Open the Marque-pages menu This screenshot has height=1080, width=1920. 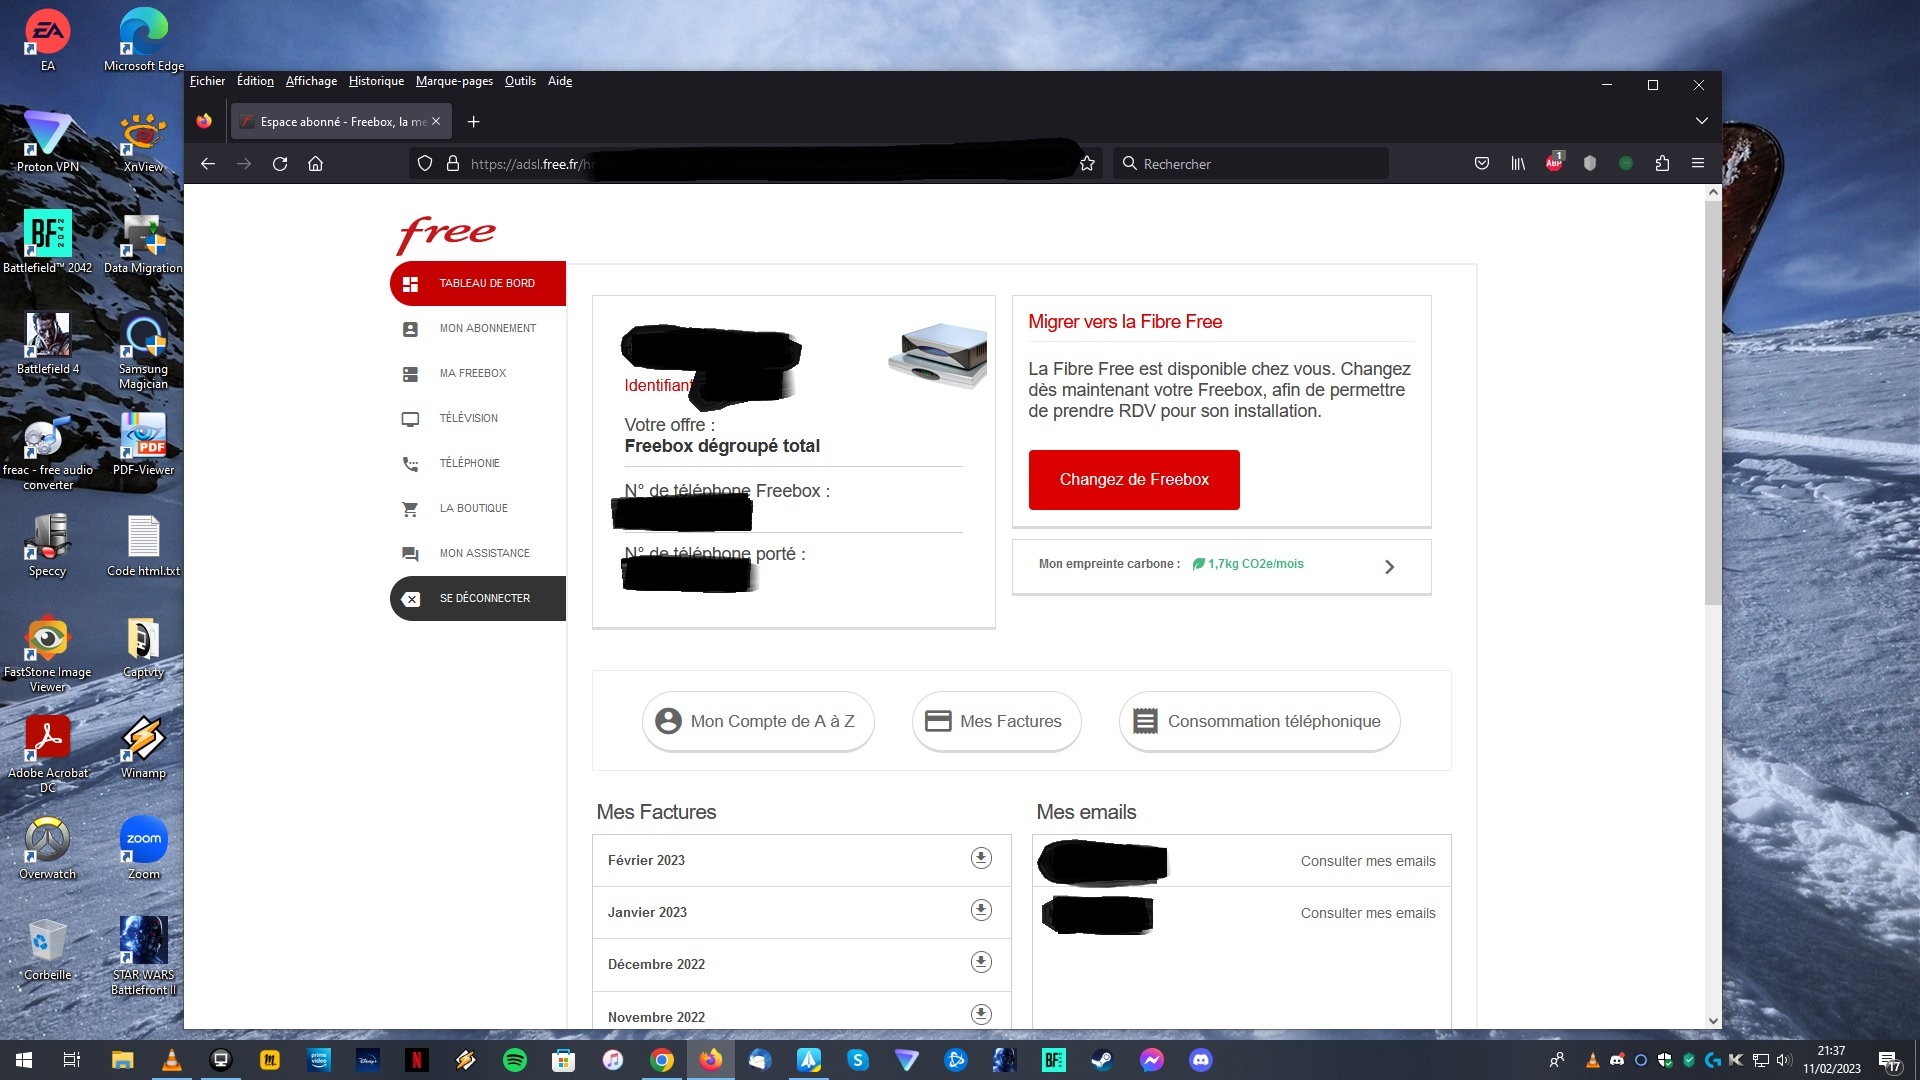454,81
